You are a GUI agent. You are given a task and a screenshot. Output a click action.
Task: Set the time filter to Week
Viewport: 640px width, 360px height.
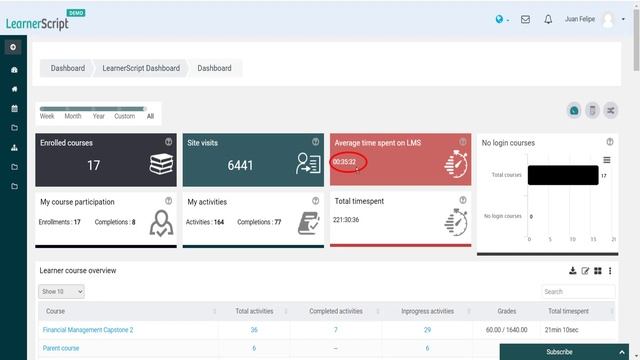click(x=47, y=116)
